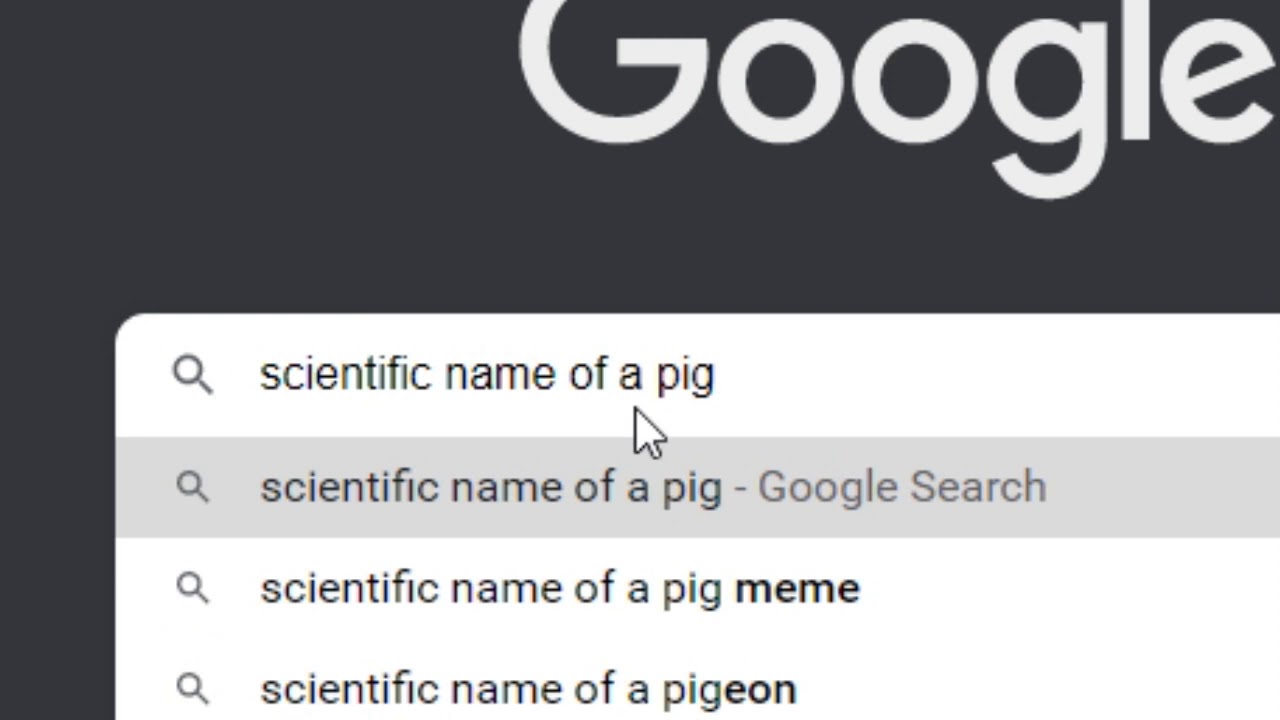Viewport: 1280px width, 720px height.
Task: Pick the 'scientific name of a pigeon' suggestion
Action: click(697, 689)
